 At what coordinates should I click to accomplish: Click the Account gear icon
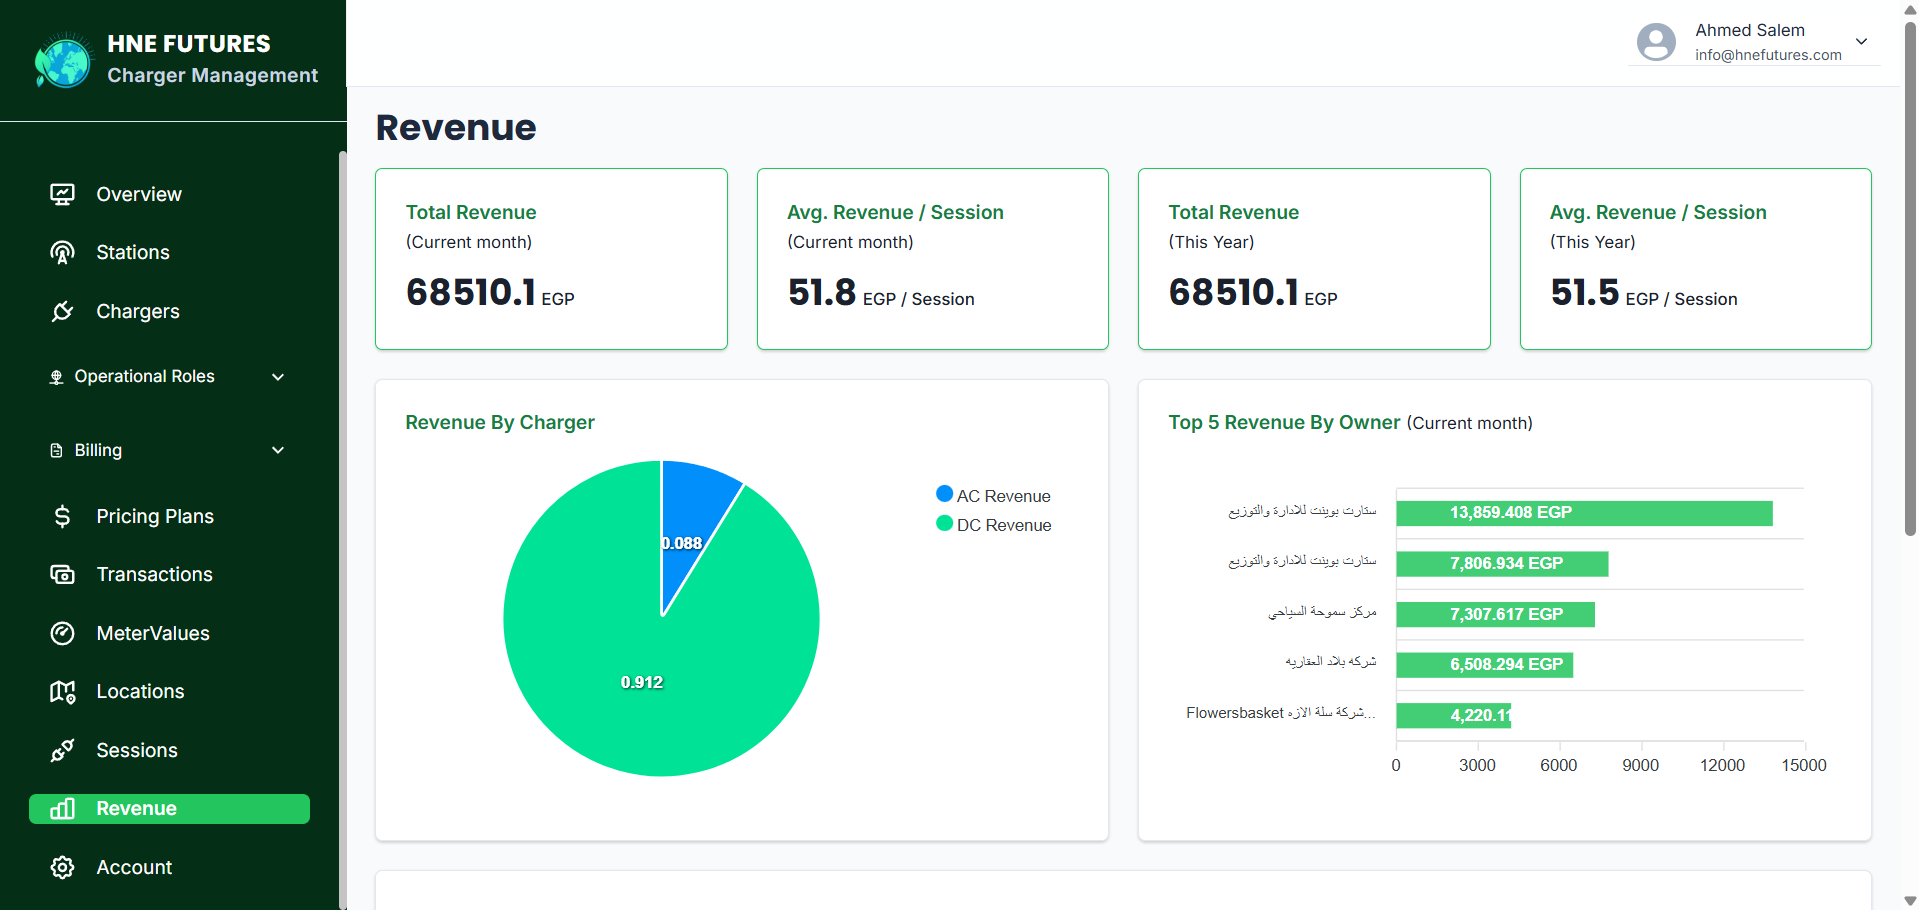[62, 867]
